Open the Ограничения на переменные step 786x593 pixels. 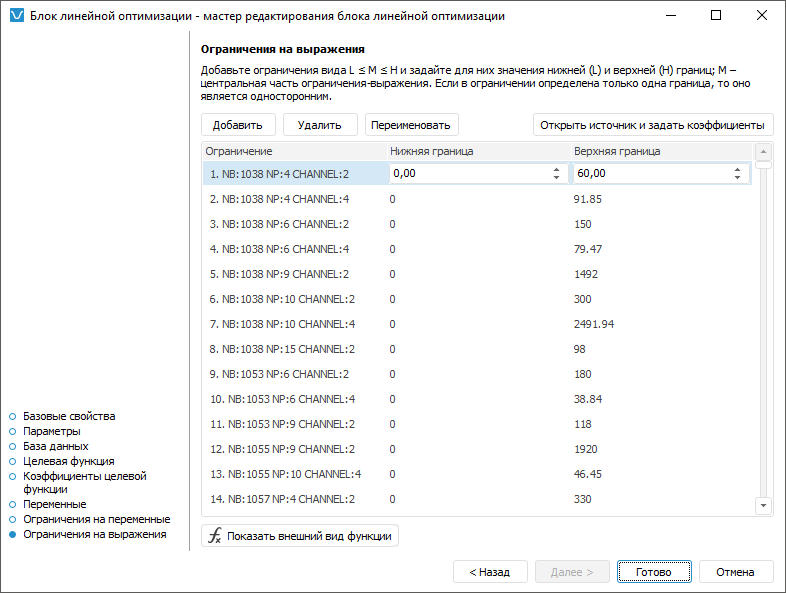(x=96, y=520)
